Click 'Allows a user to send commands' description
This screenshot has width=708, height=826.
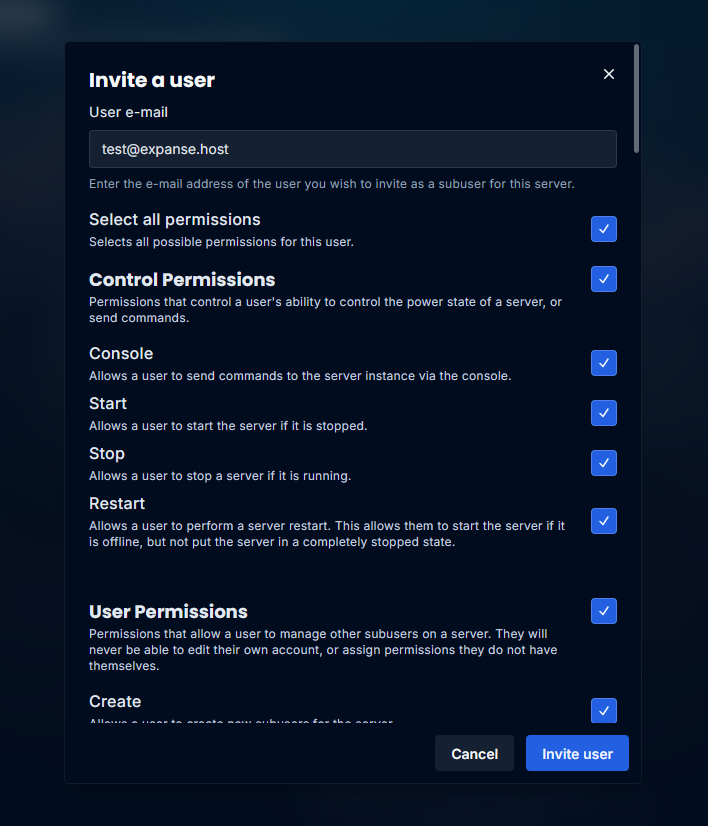tap(300, 376)
